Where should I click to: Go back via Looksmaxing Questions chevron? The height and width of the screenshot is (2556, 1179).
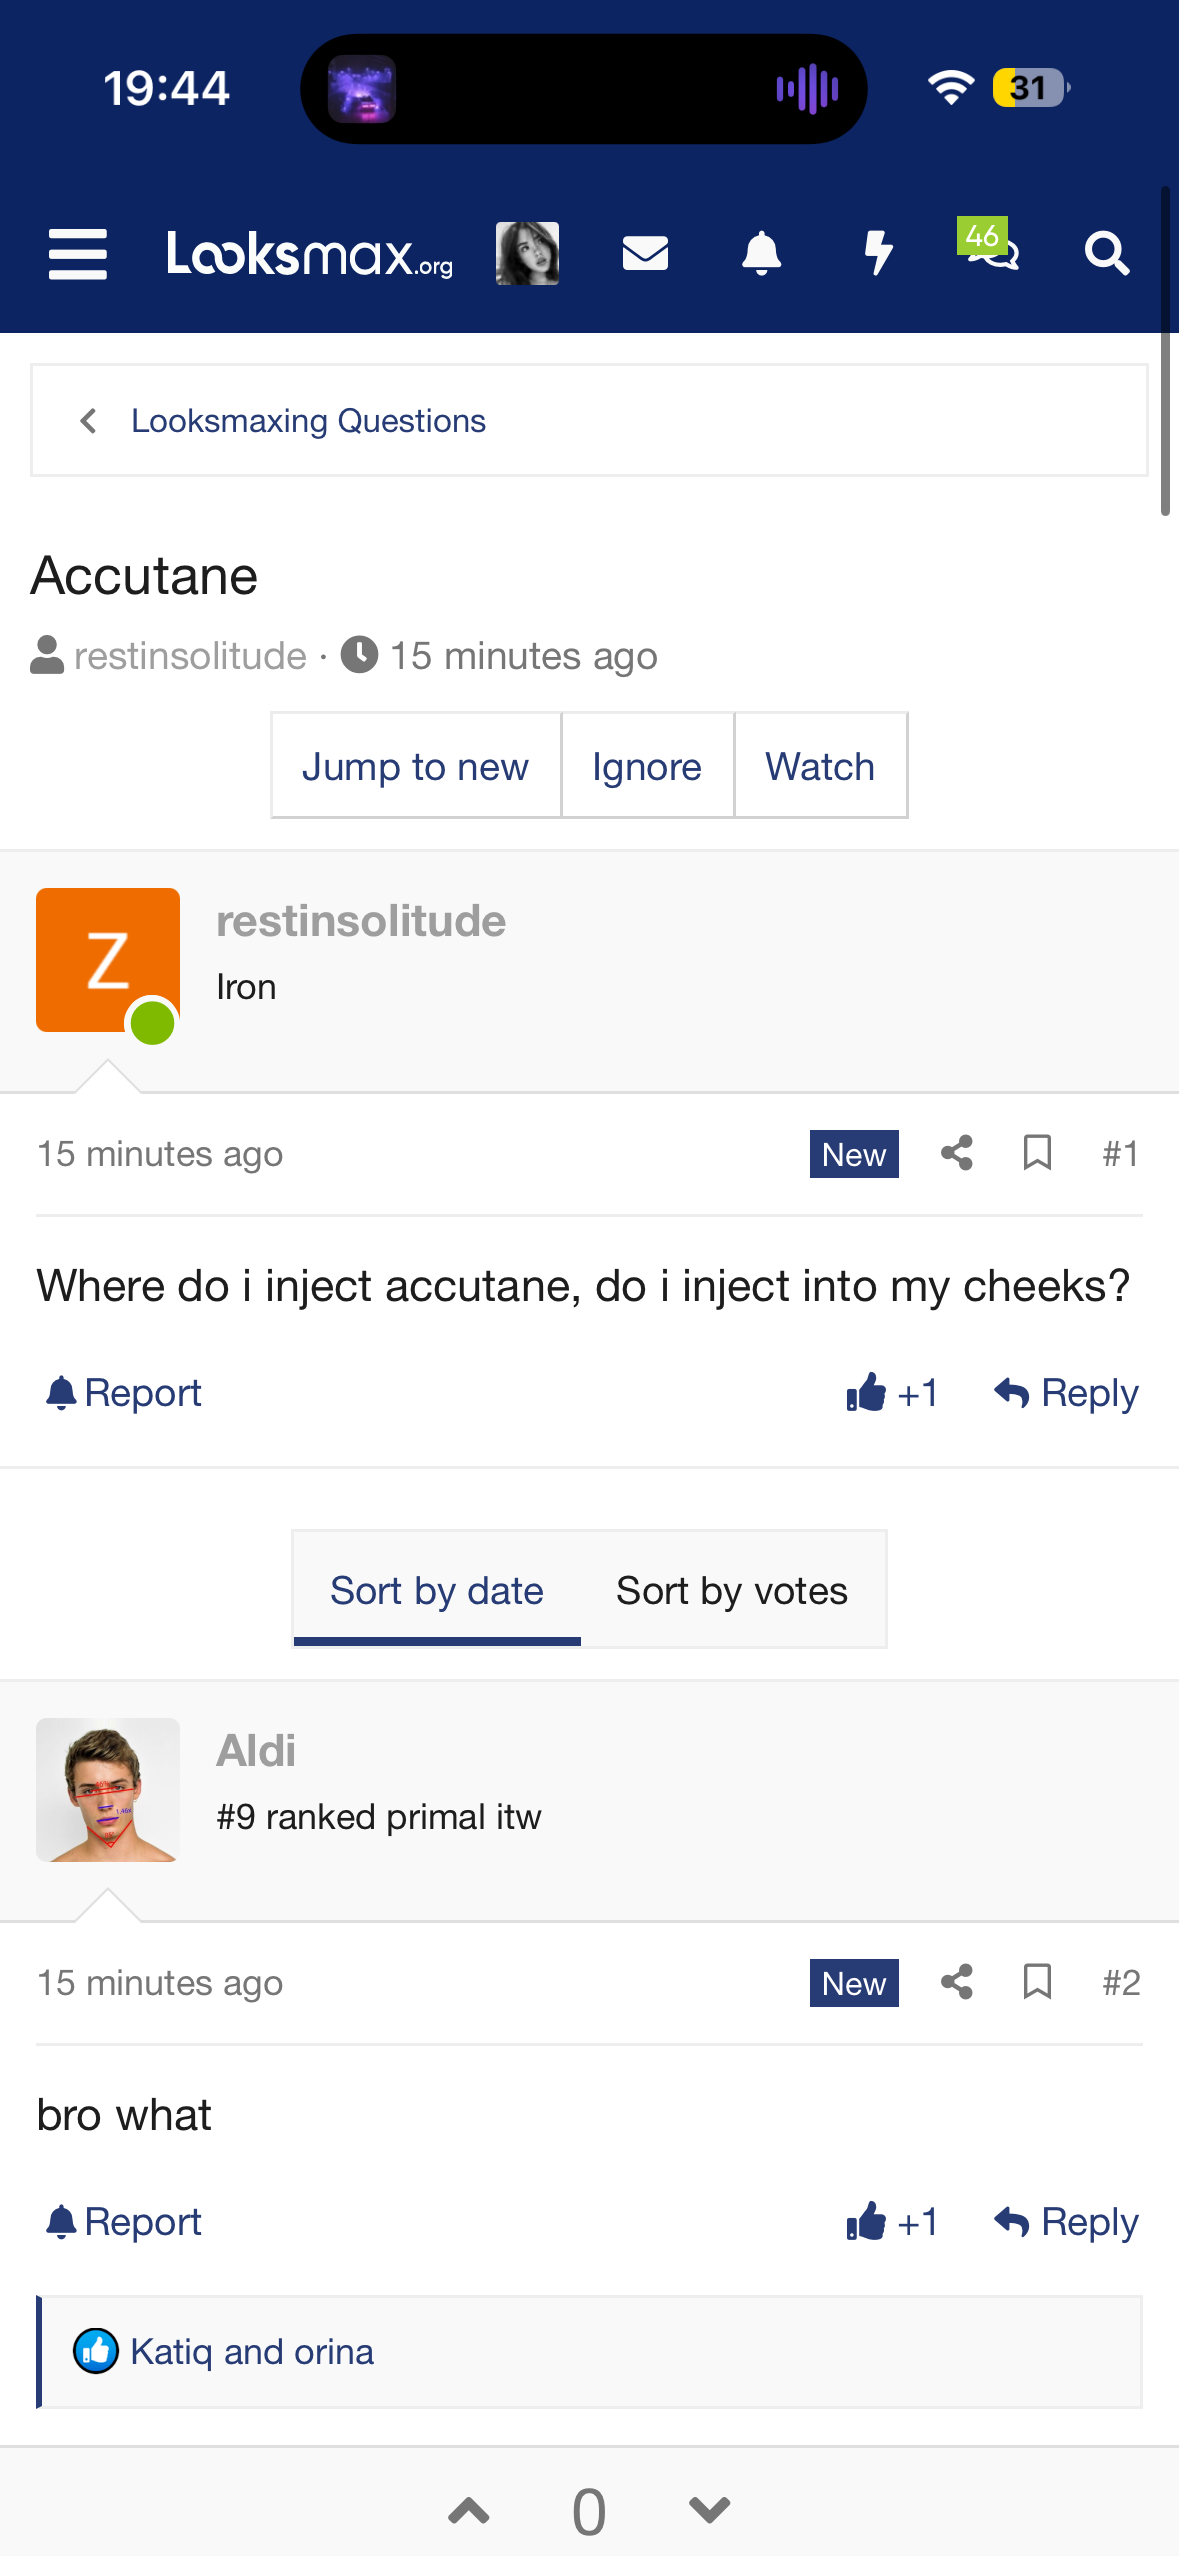coord(88,421)
